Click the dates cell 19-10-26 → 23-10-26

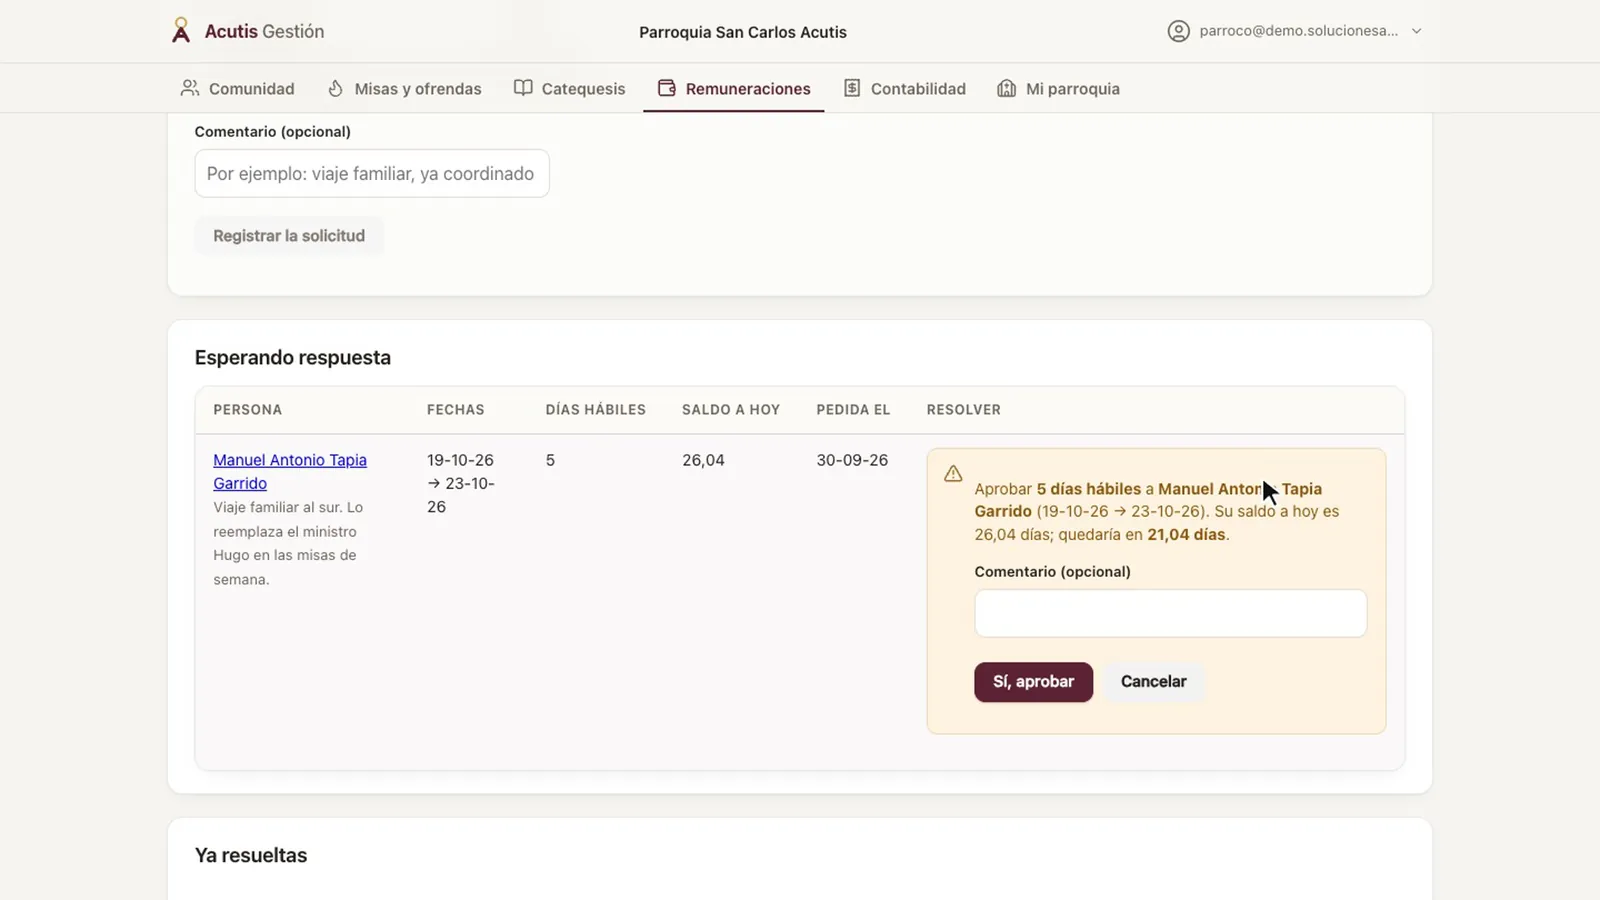[x=461, y=483]
